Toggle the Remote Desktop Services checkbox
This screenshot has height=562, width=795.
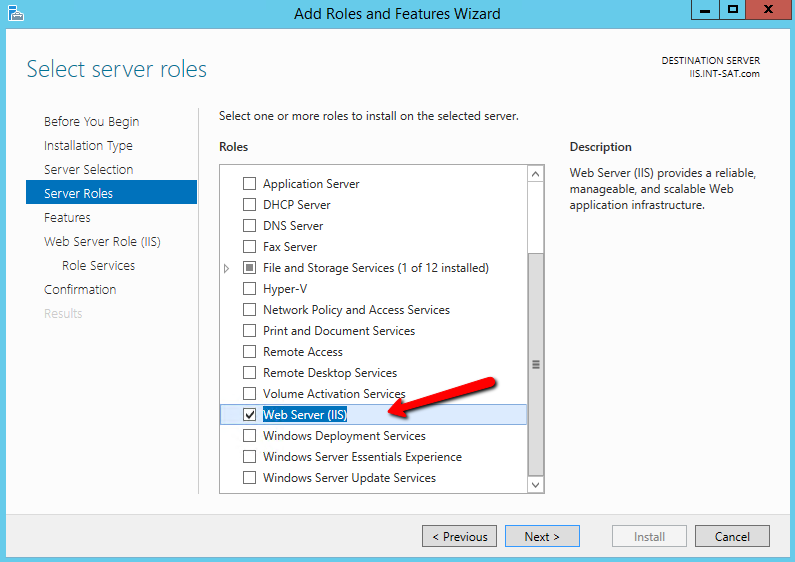click(x=250, y=373)
